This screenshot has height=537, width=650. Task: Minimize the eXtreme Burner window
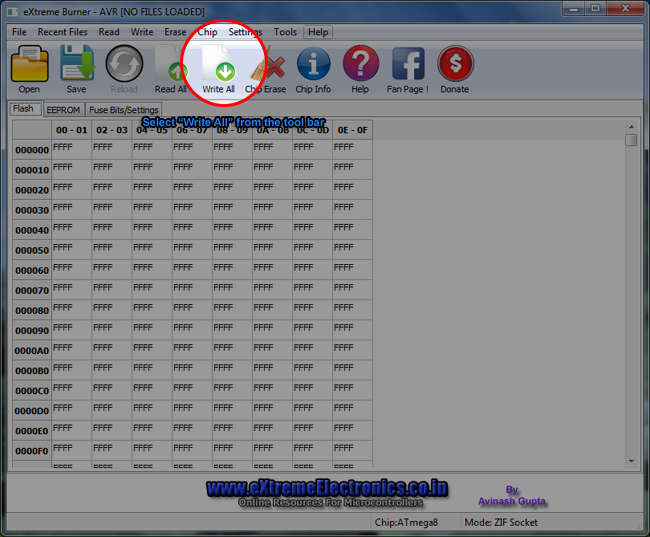(x=574, y=8)
